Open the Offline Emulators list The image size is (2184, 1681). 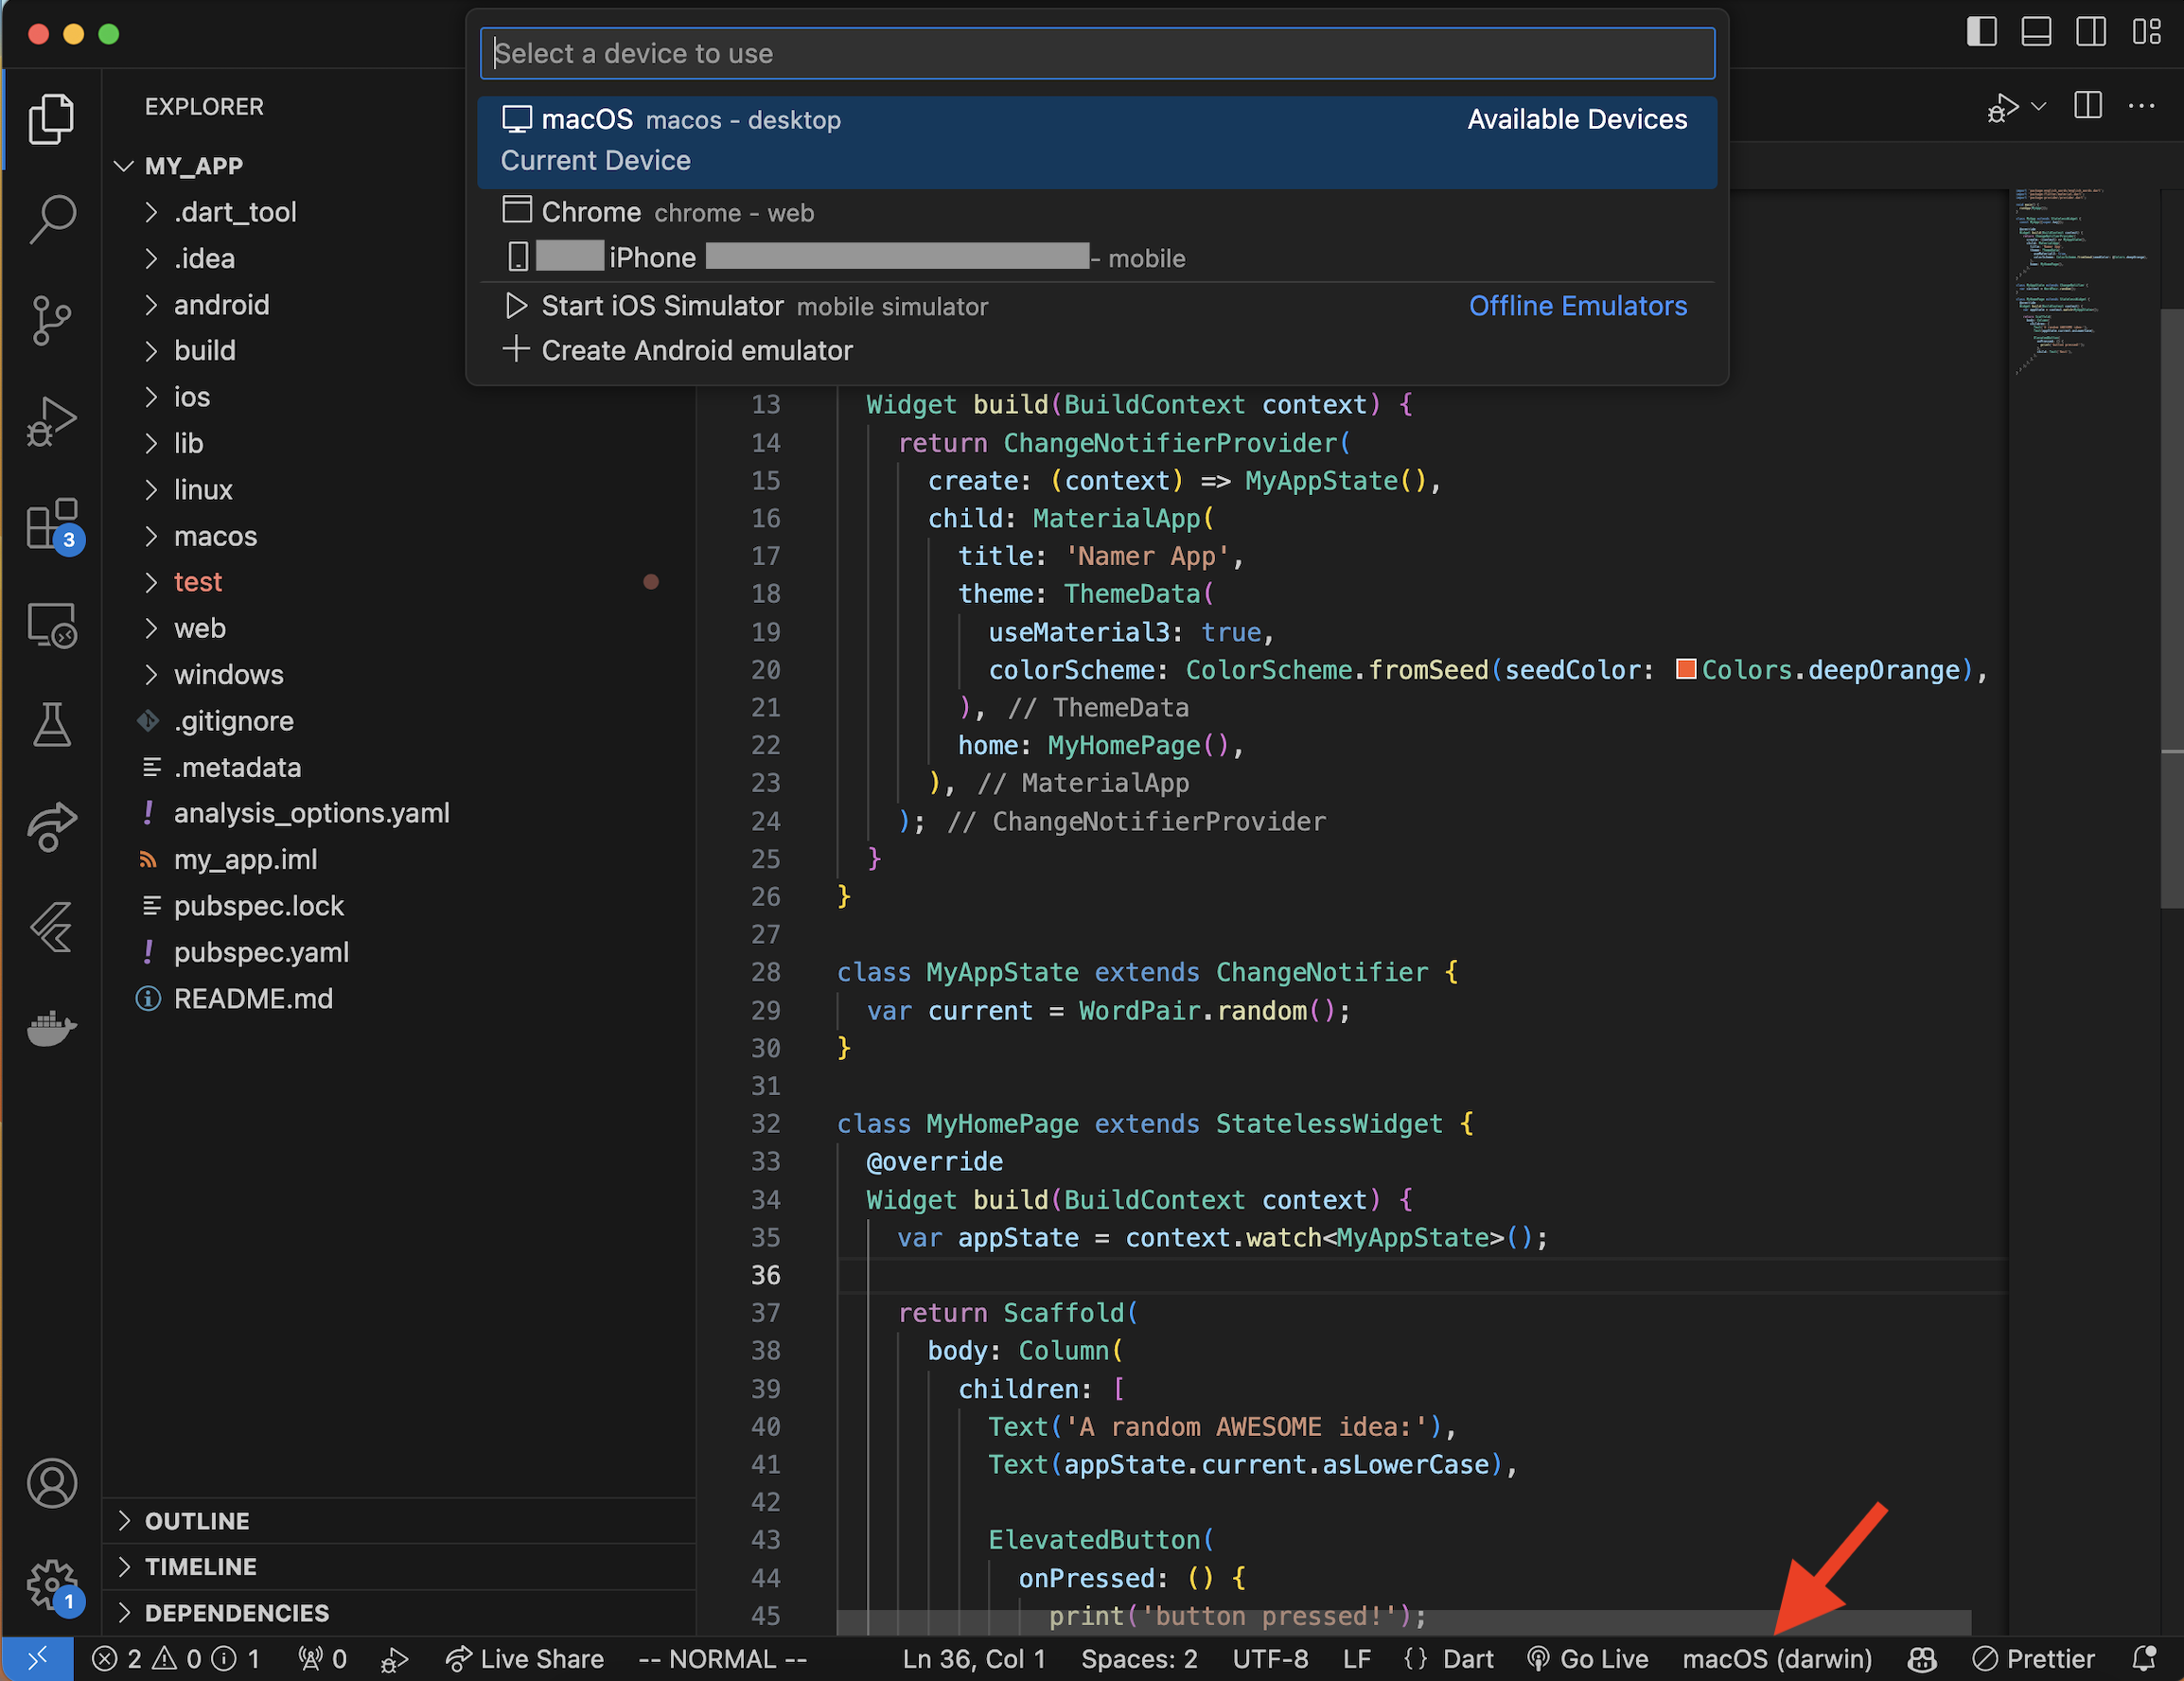1578,306
